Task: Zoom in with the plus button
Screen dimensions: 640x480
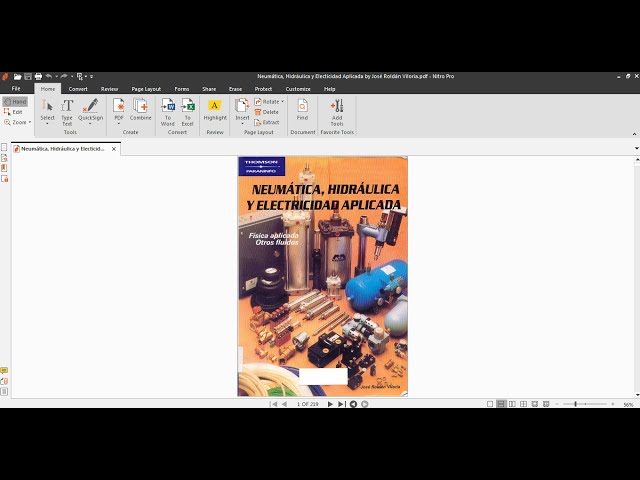Action: [x=613, y=404]
